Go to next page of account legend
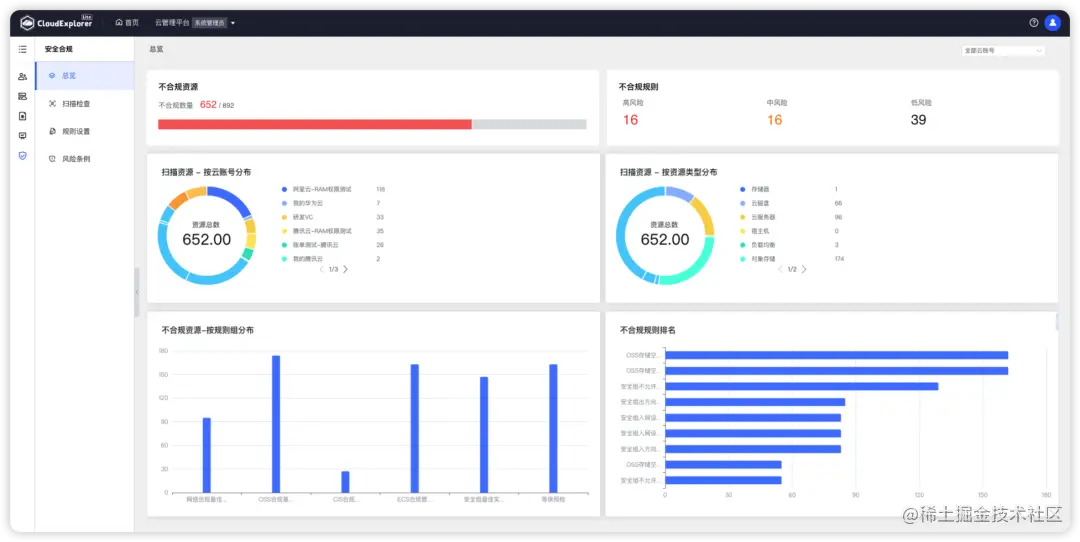The height and width of the screenshot is (542, 1080). pyautogui.click(x=346, y=269)
